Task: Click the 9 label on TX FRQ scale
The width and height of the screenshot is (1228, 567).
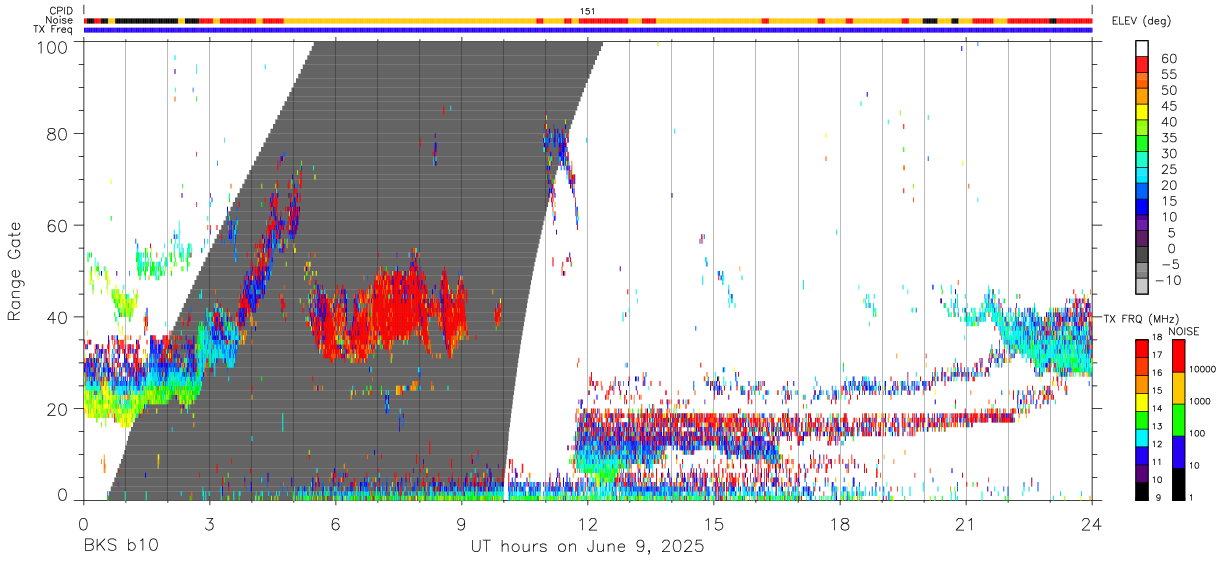Action: click(1158, 498)
